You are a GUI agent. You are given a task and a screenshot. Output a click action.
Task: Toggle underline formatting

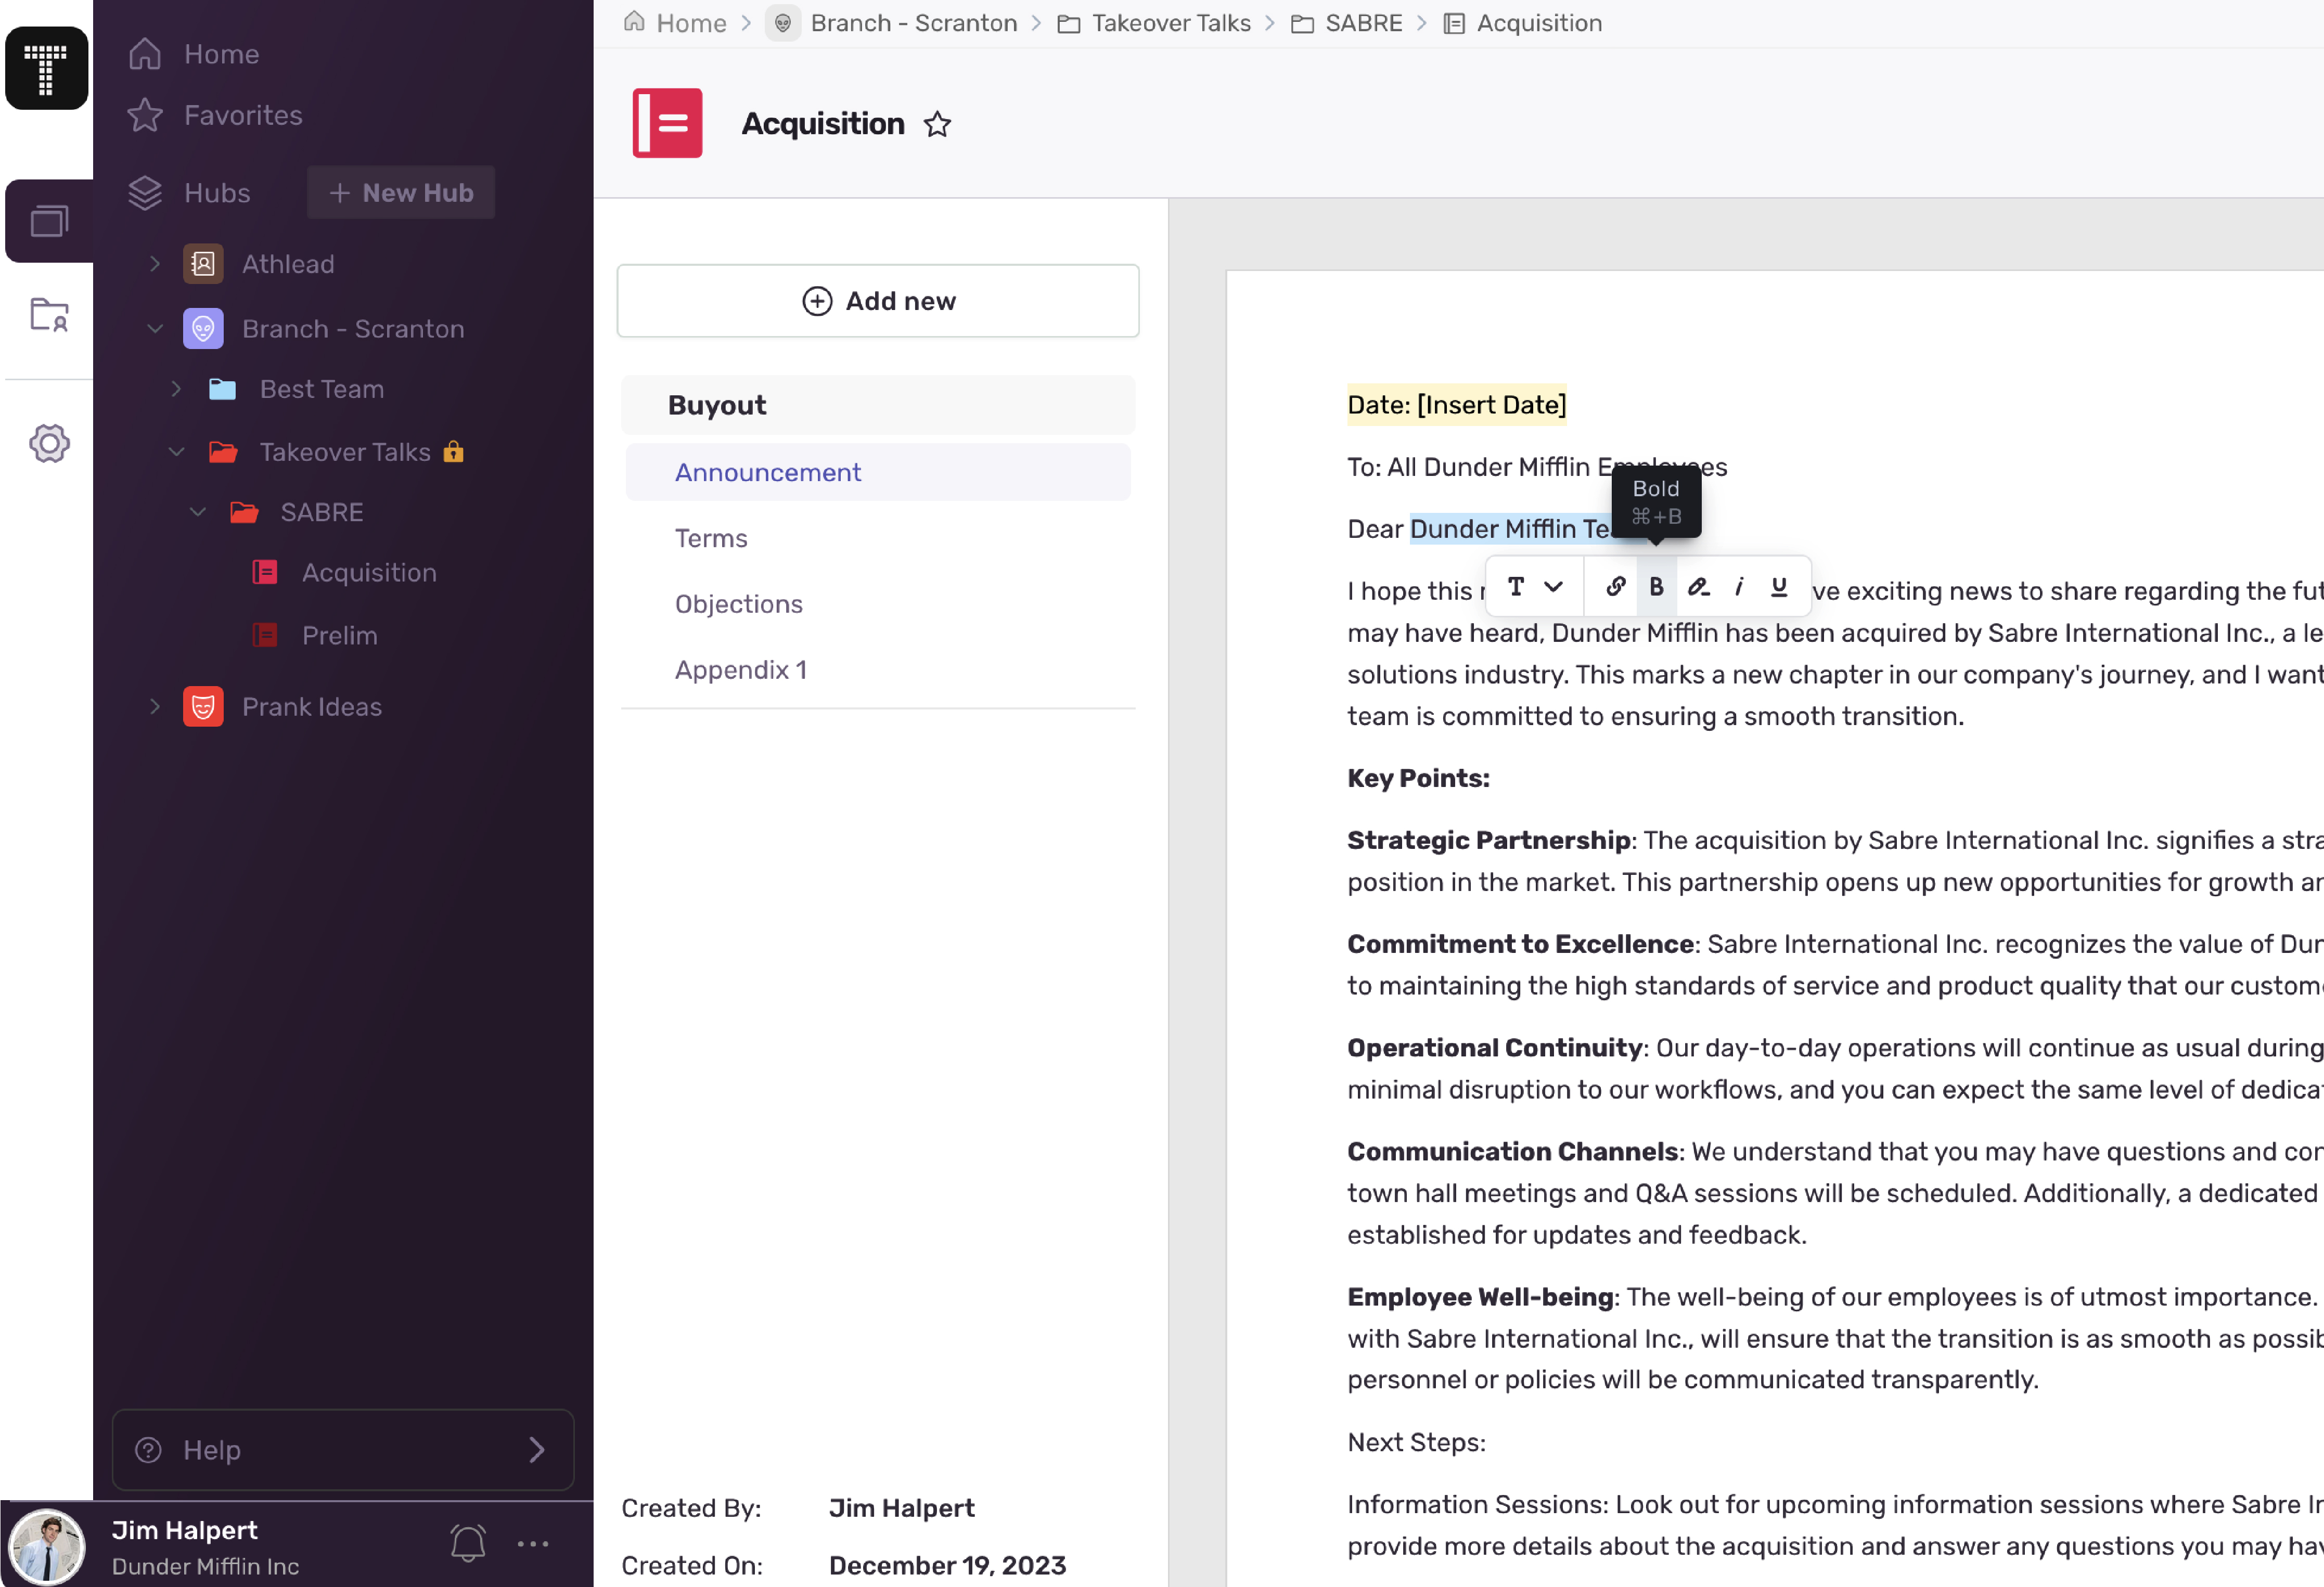(1778, 586)
